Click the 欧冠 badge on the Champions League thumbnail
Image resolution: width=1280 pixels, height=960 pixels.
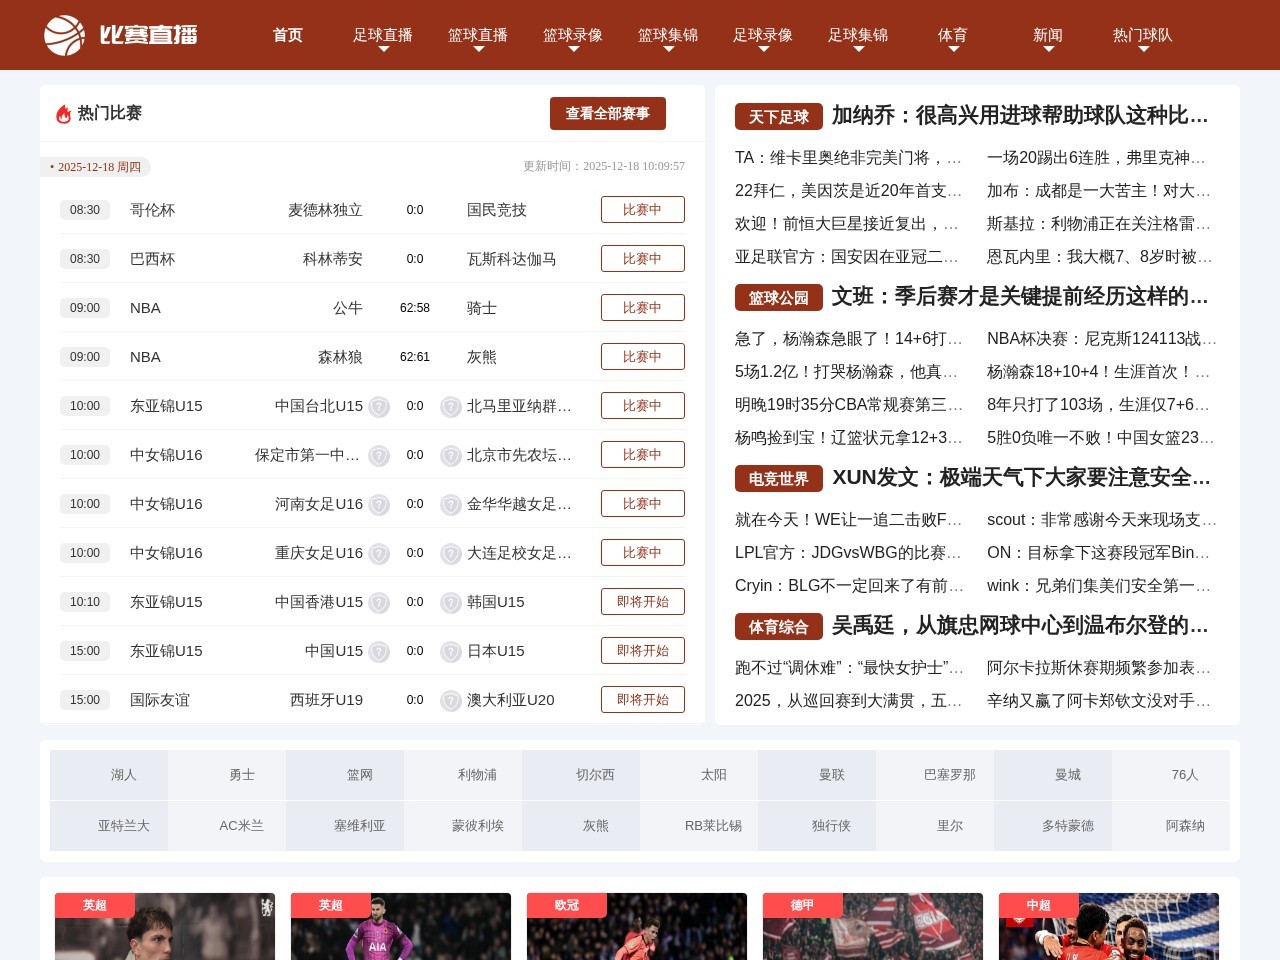point(565,905)
